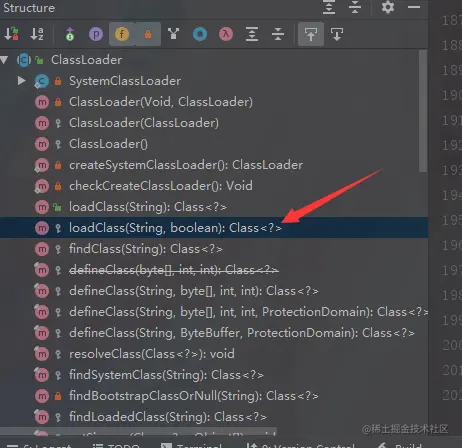Toggle Show non-public members
This screenshot has width=462, height=448.
[148, 34]
